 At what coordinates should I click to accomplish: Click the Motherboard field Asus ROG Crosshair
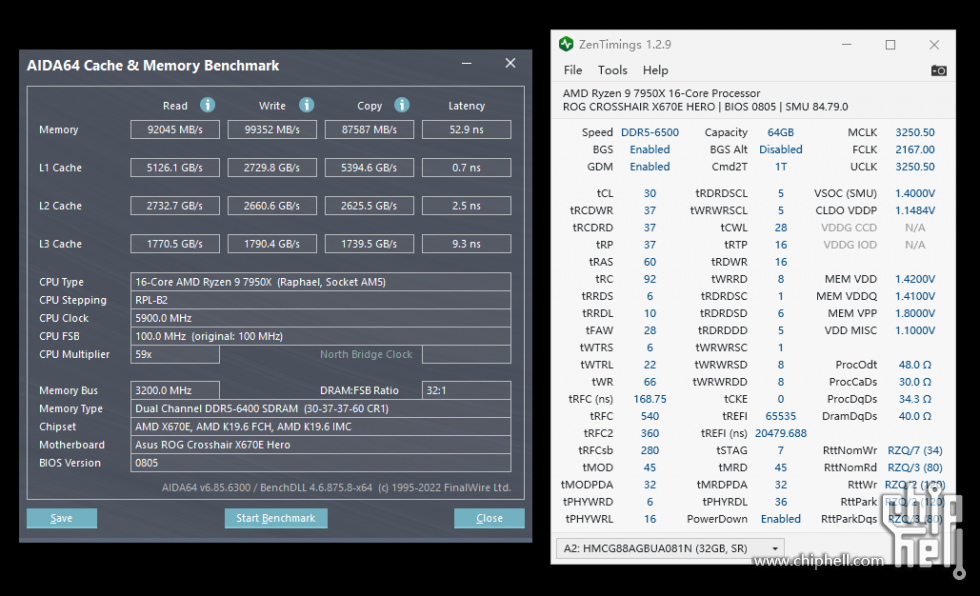[x=321, y=445]
